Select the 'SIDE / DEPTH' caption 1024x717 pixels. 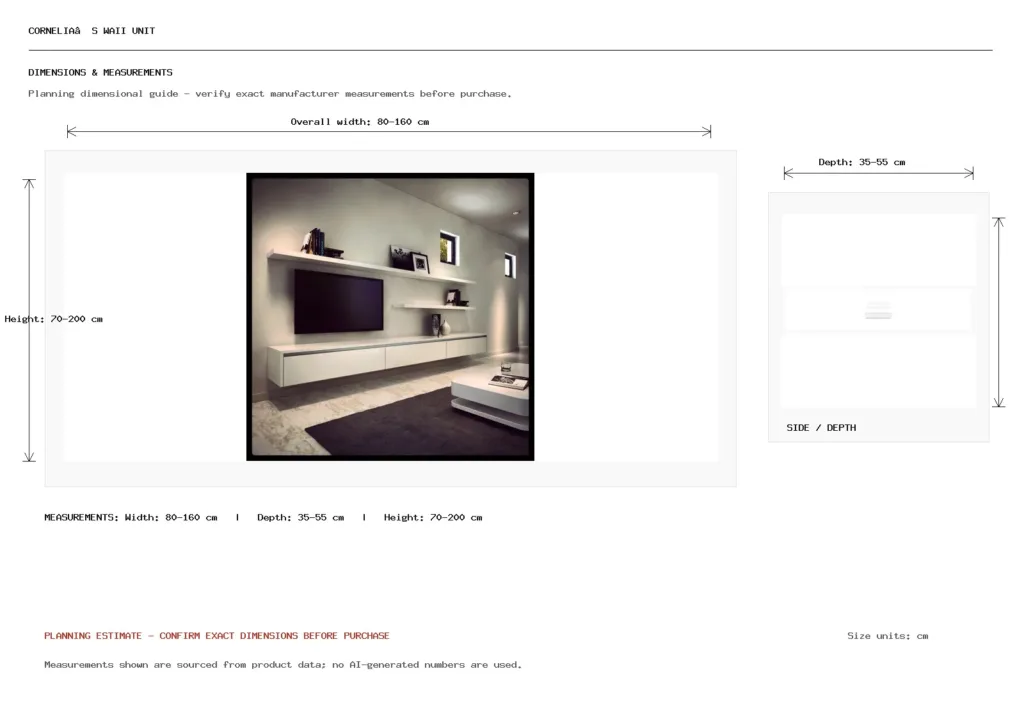[x=821, y=428]
